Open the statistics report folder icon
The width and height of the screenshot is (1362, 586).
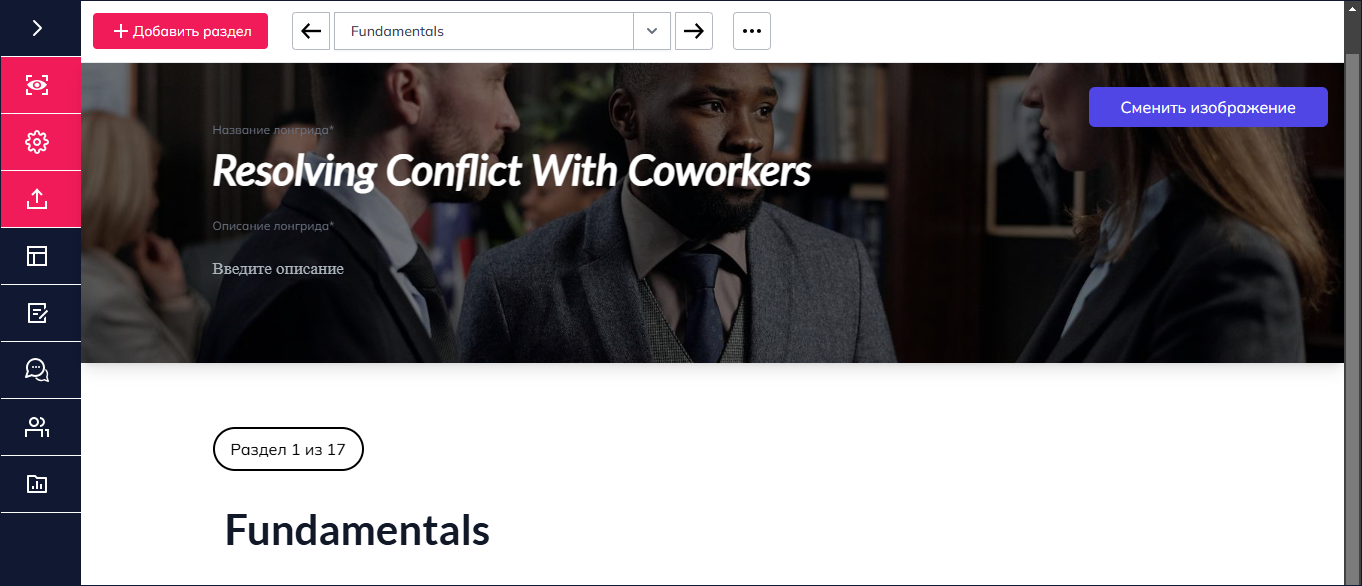point(37,484)
